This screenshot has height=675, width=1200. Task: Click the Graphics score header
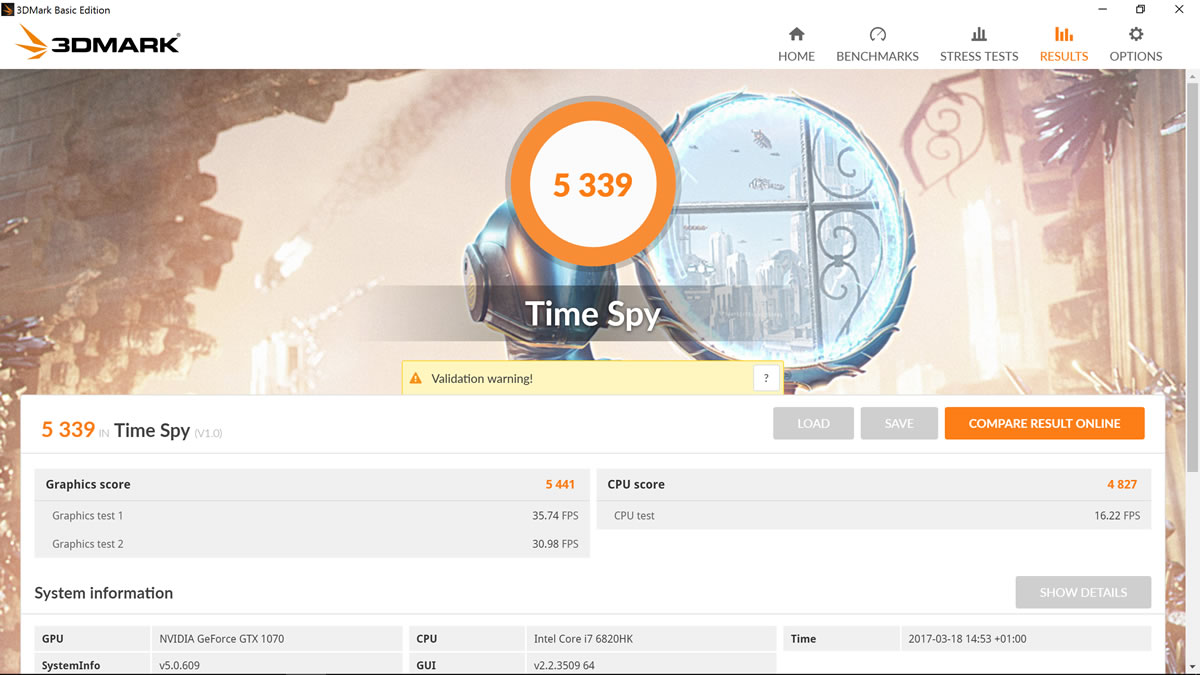coord(88,484)
